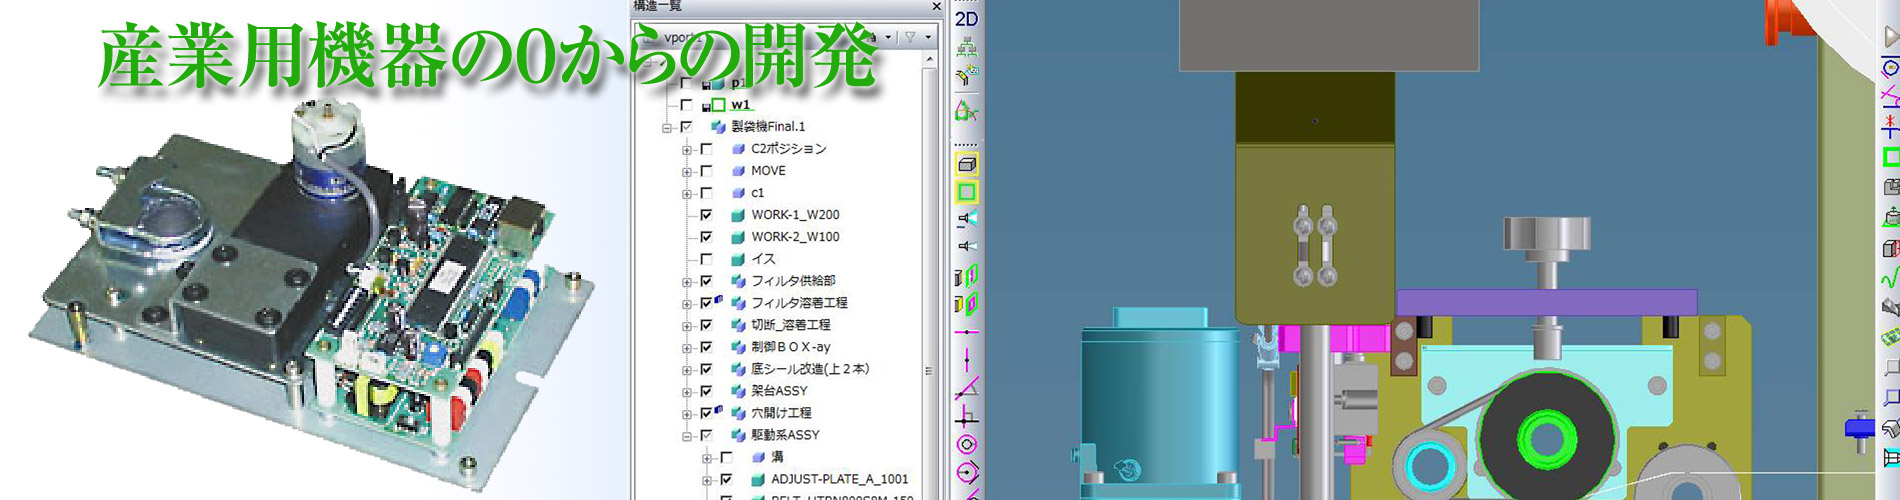Select the 制御BOX-ay tree label

coord(791,347)
